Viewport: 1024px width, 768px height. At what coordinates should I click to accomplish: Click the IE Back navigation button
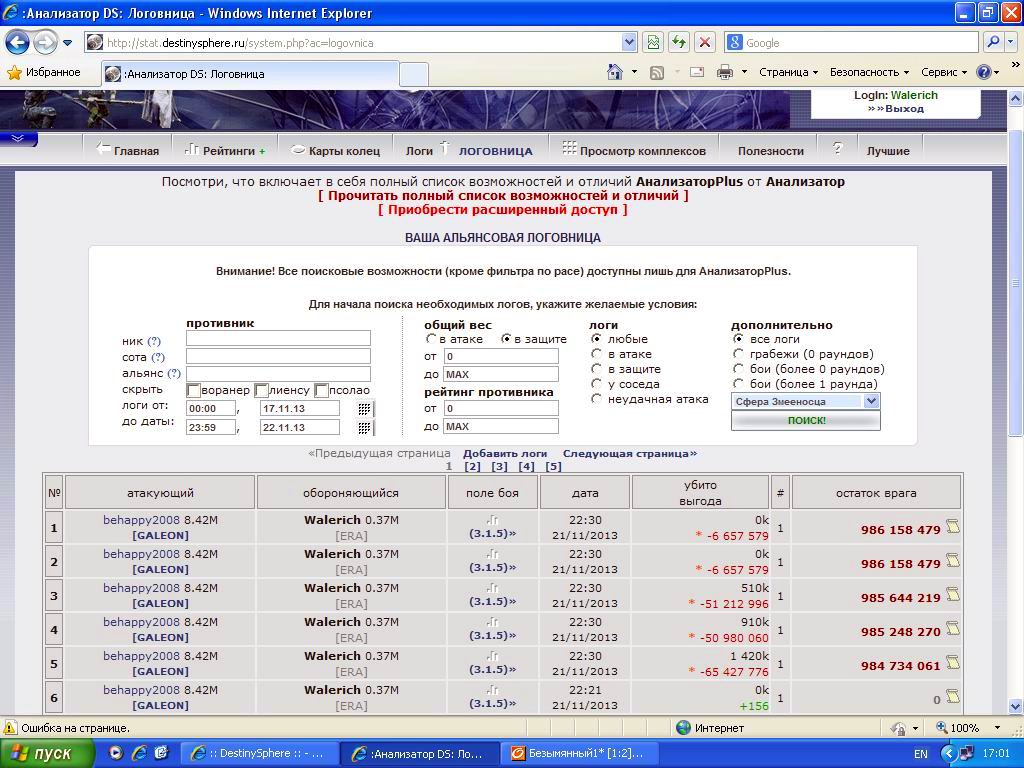tap(18, 42)
